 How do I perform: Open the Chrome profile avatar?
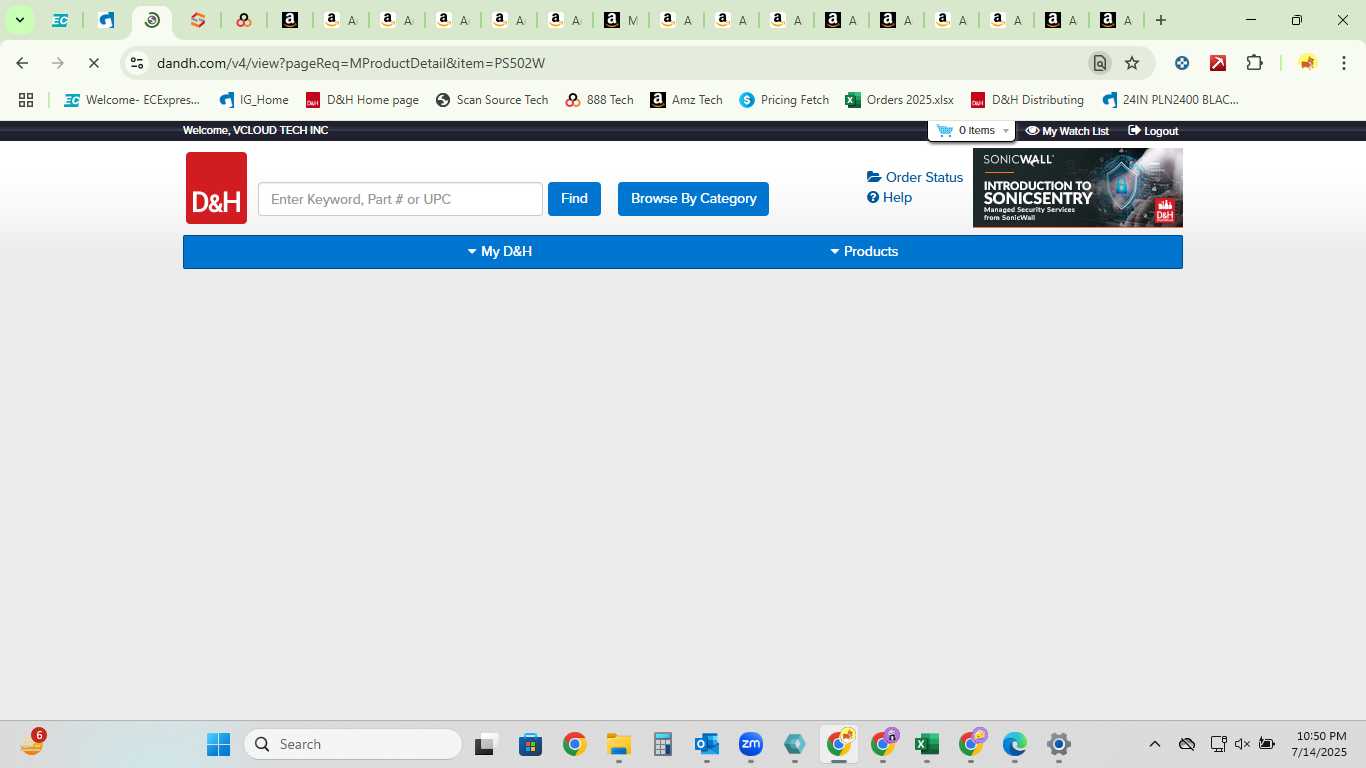[1307, 63]
